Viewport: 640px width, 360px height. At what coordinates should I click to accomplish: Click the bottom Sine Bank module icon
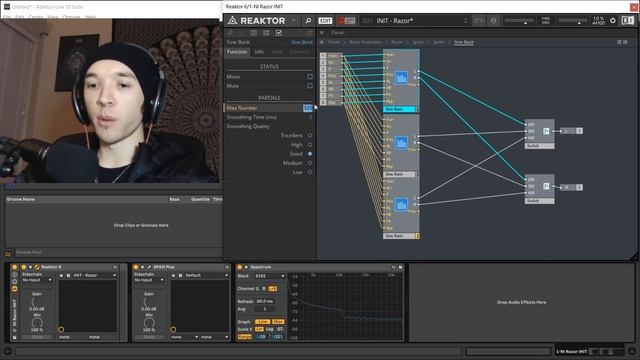coord(401,204)
